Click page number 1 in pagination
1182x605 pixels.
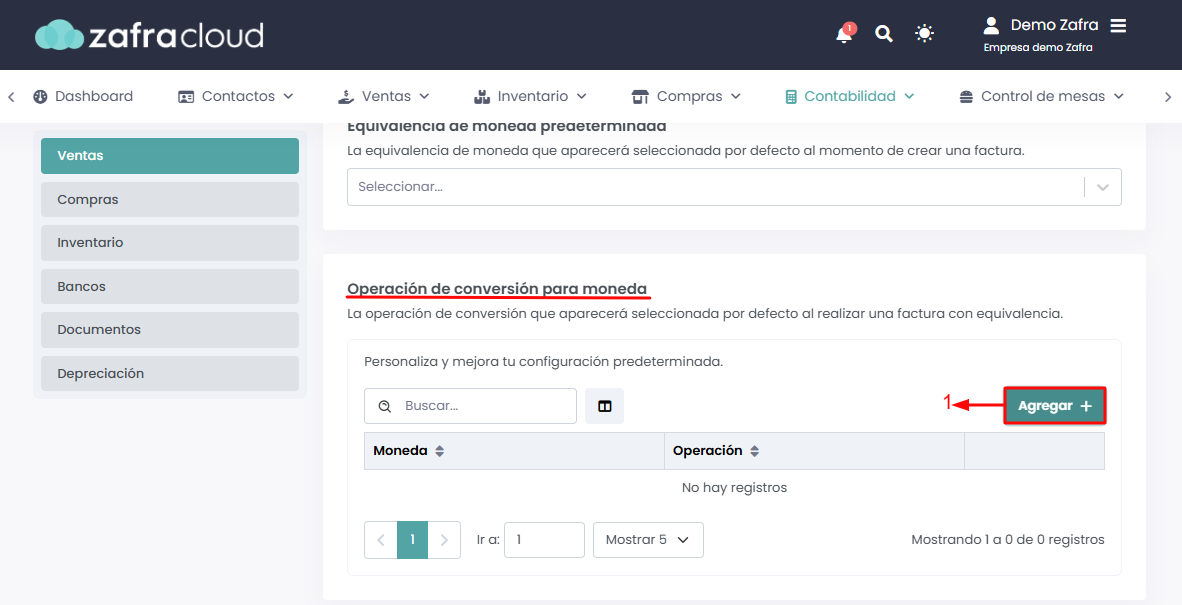click(412, 540)
